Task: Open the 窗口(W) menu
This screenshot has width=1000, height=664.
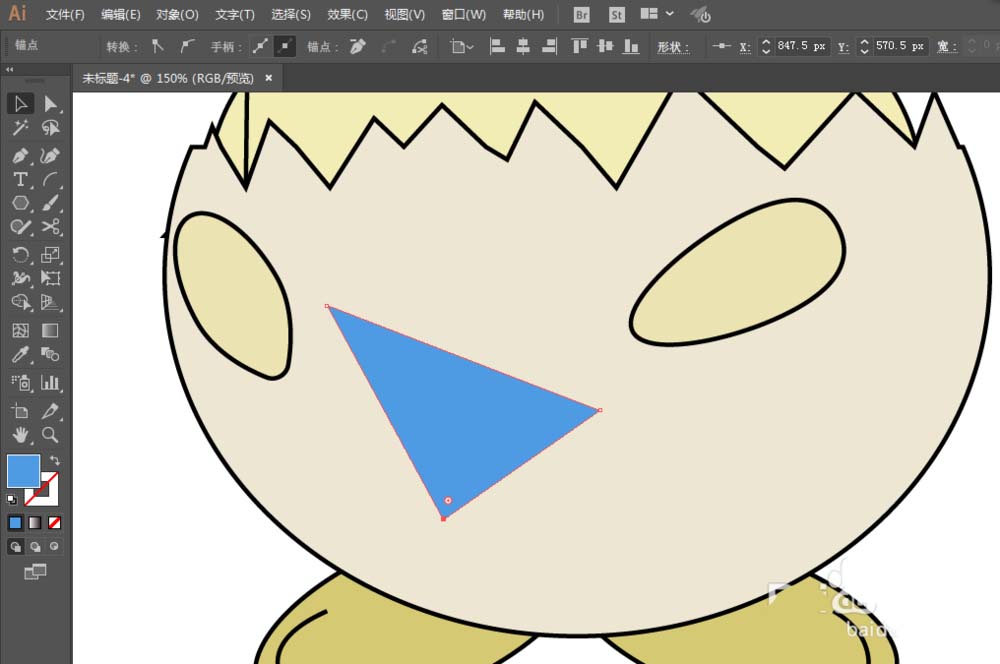Action: [464, 15]
